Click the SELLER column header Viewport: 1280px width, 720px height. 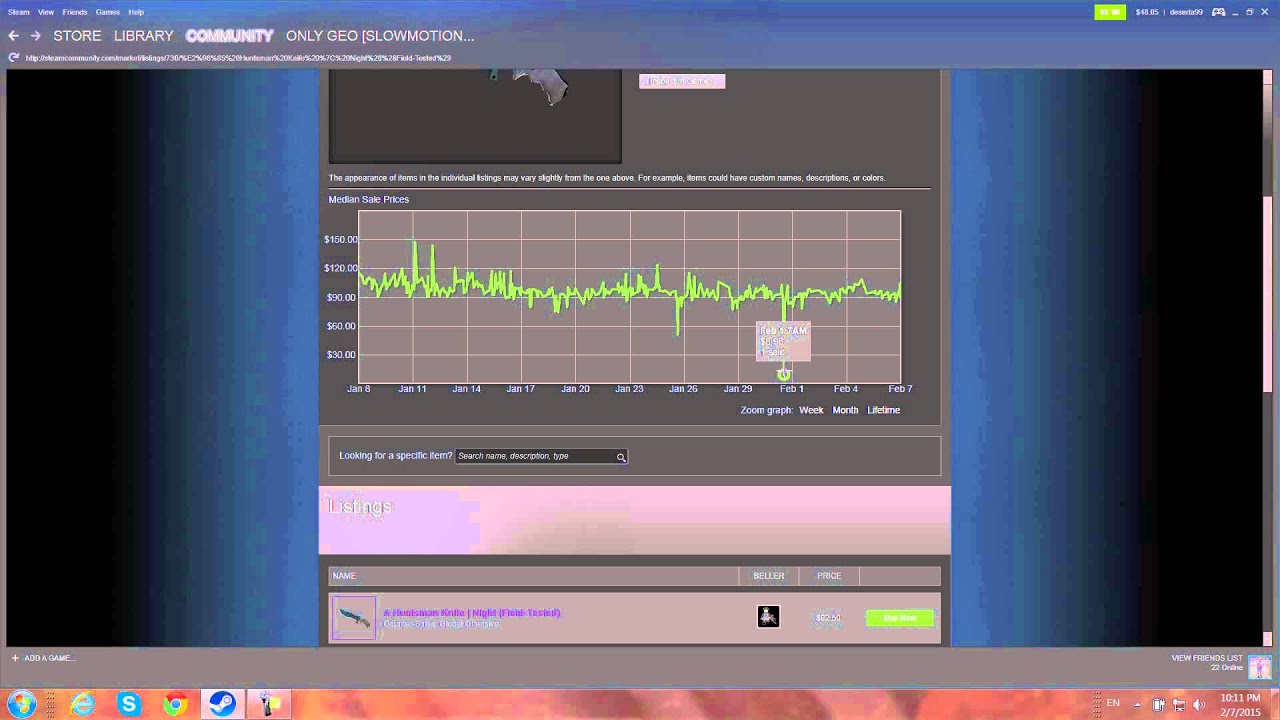769,576
